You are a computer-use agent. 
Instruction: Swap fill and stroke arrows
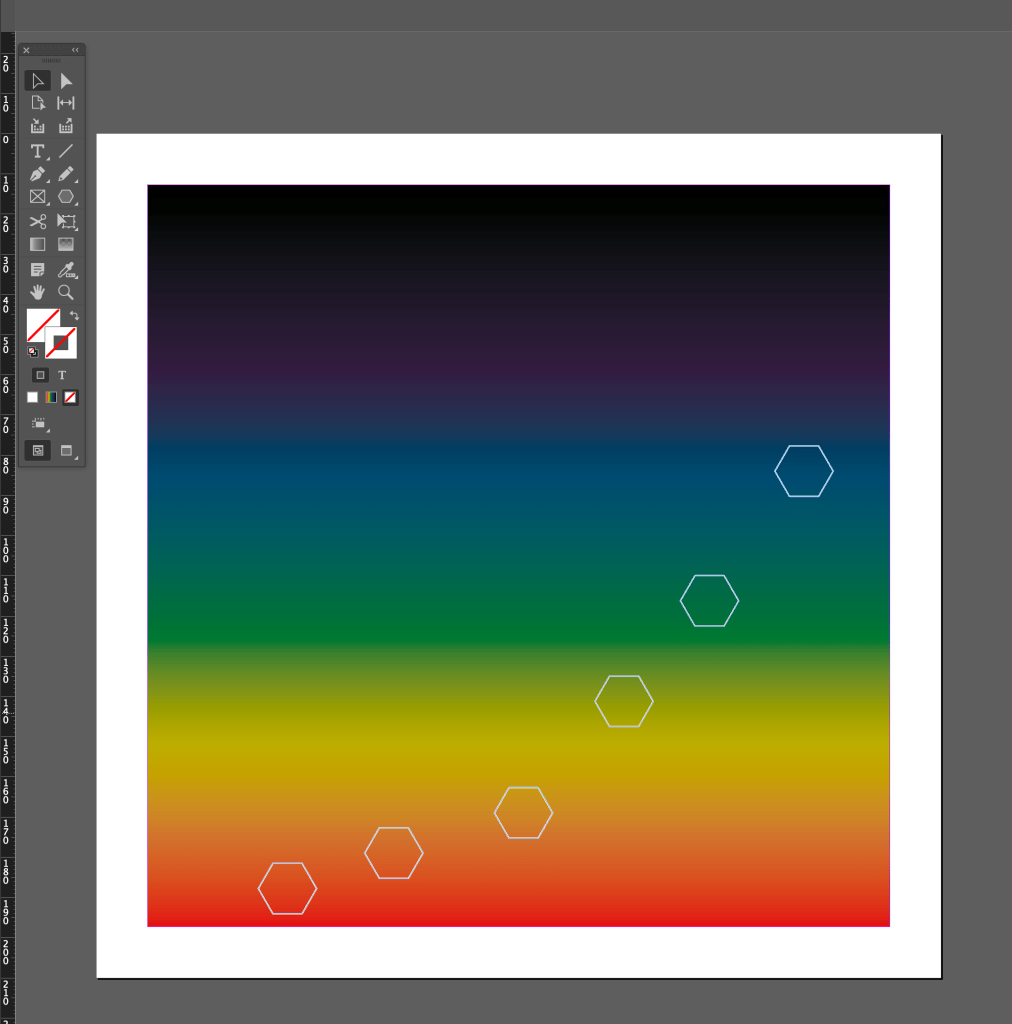[x=74, y=315]
